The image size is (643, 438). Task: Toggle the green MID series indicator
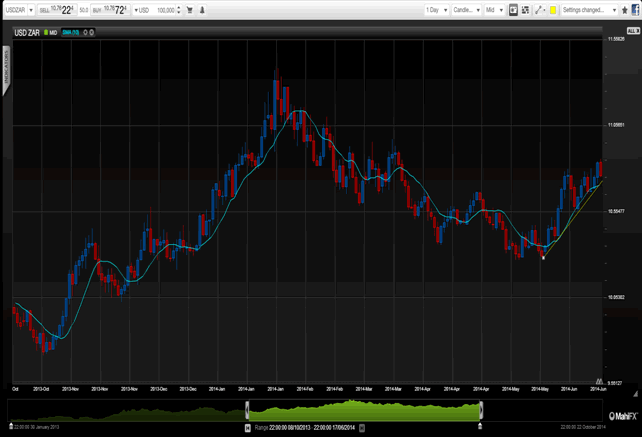pos(51,32)
